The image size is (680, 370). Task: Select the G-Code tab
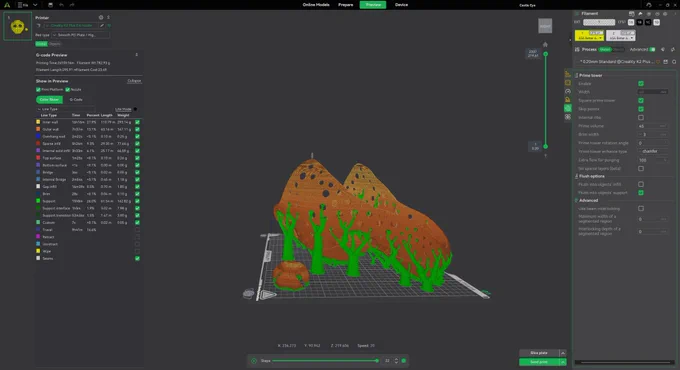point(76,99)
